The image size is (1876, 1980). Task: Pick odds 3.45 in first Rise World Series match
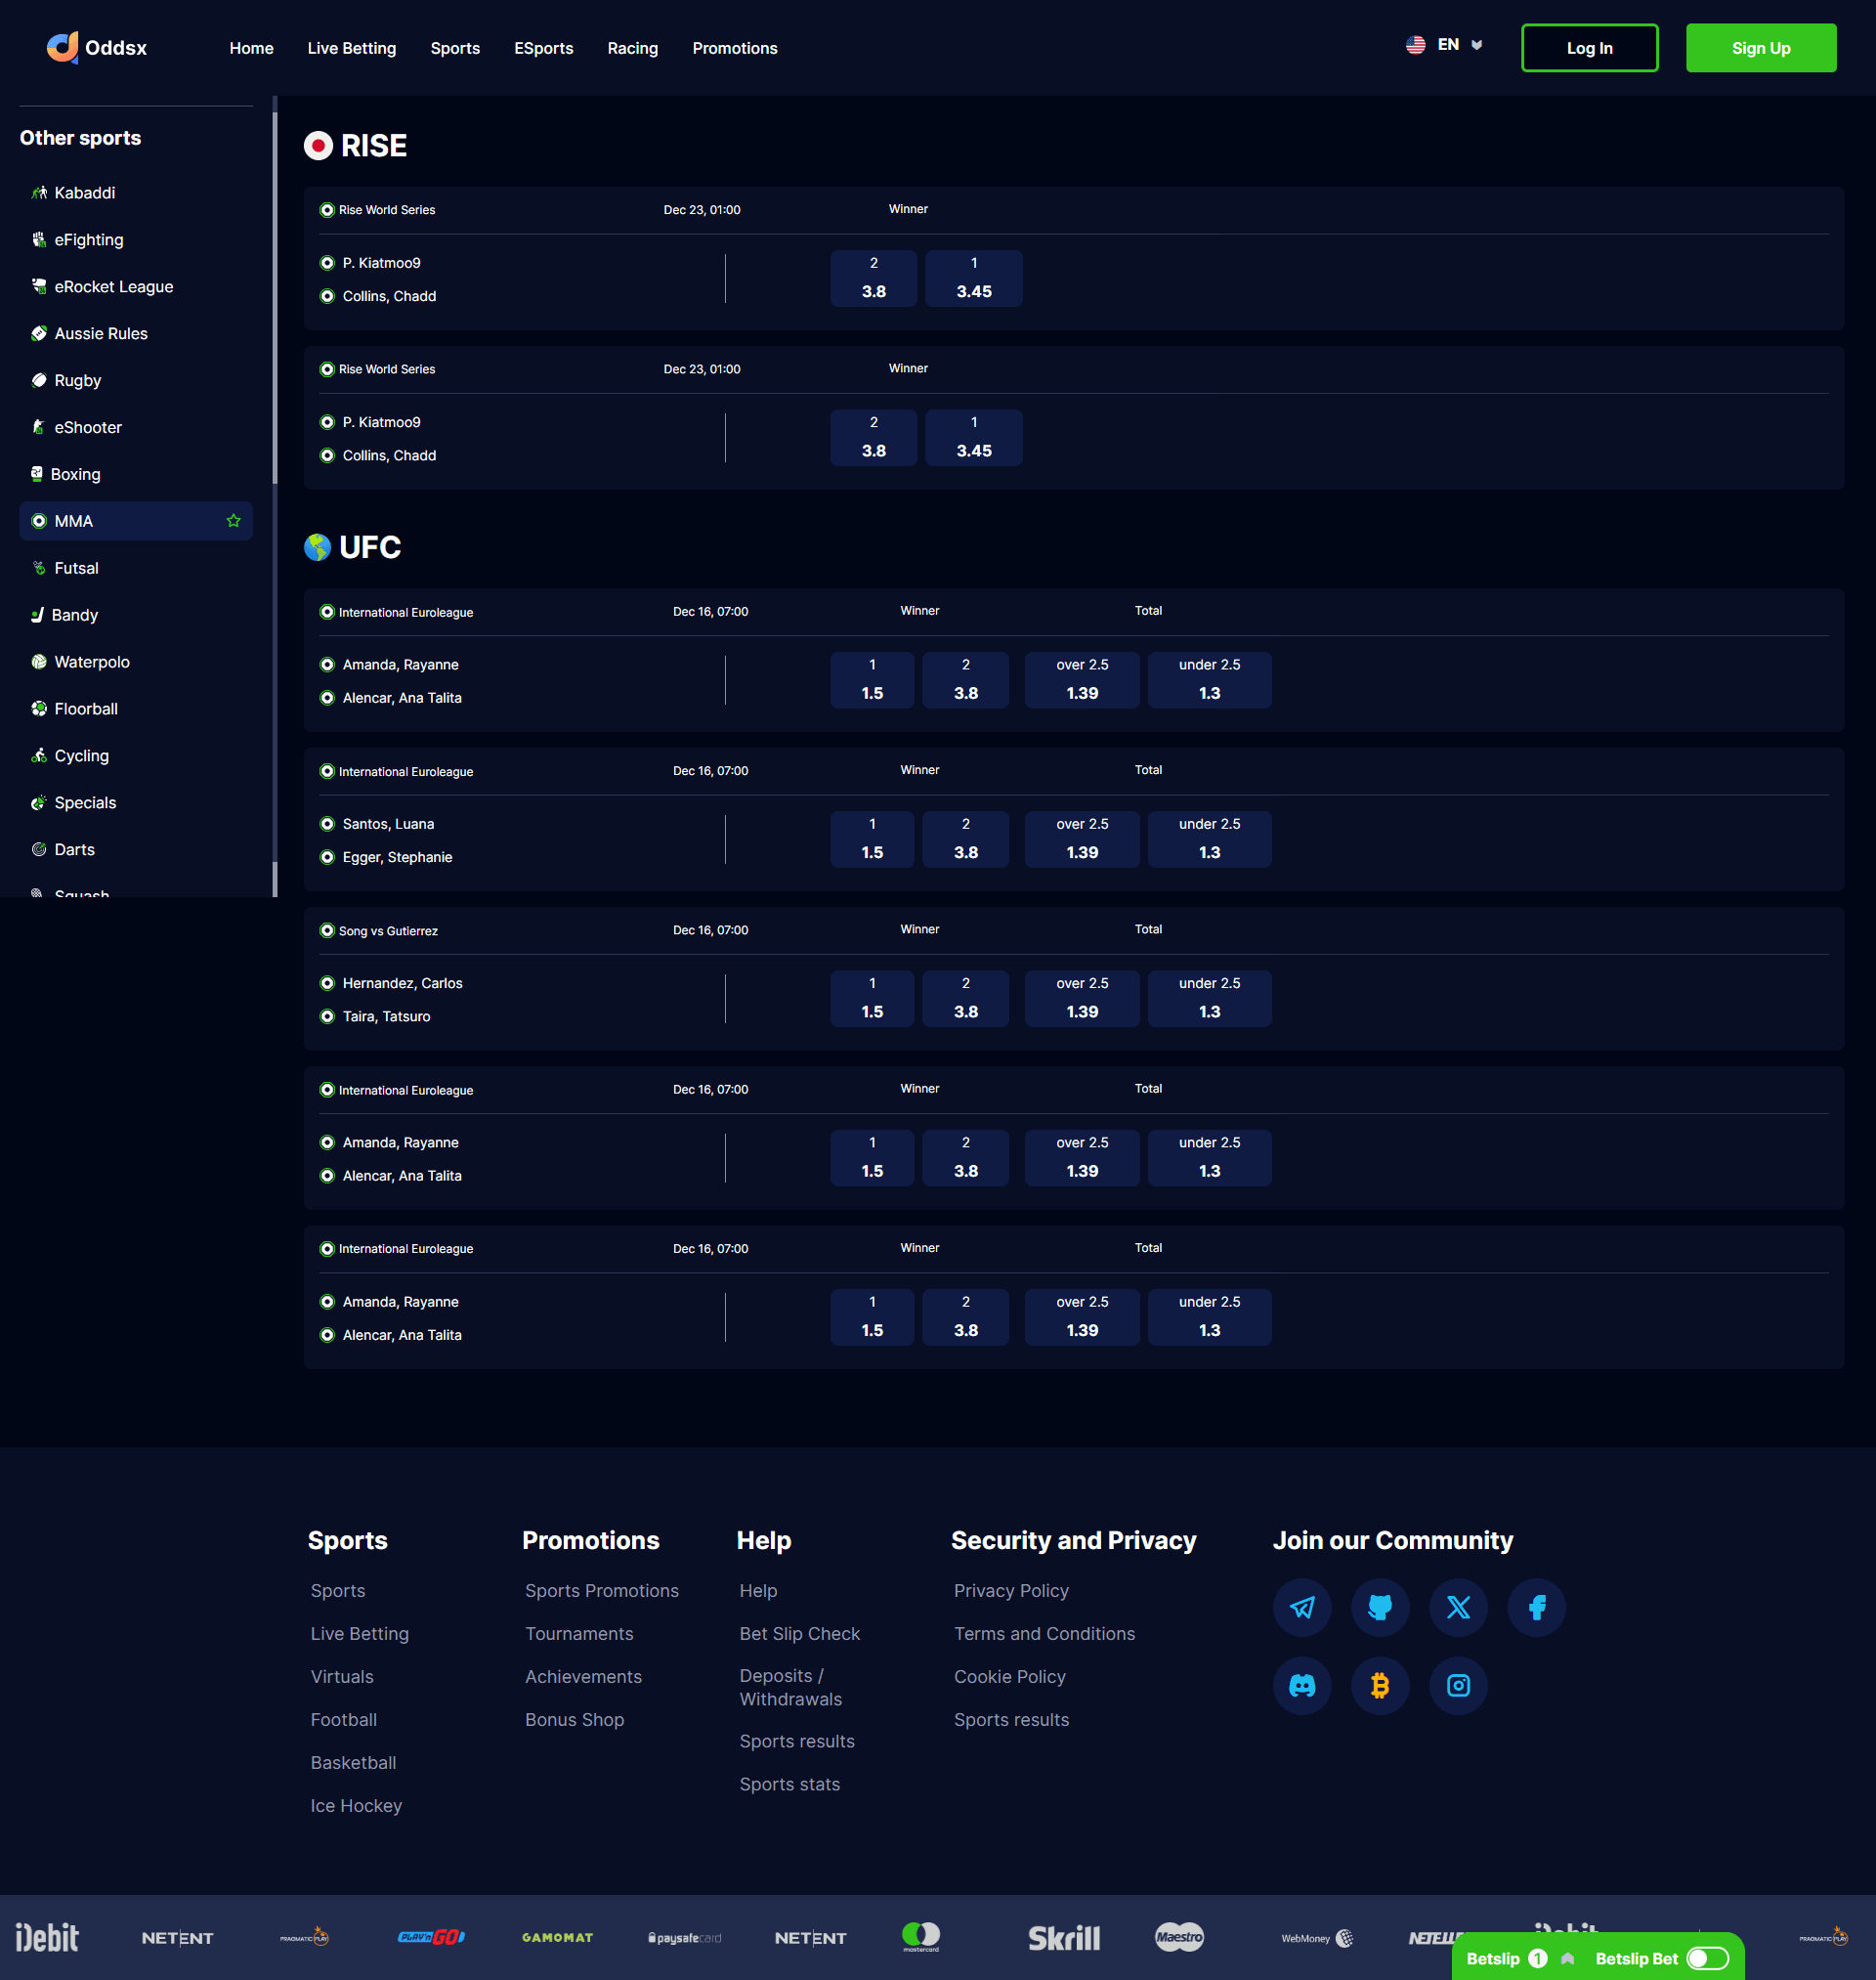[x=973, y=278]
